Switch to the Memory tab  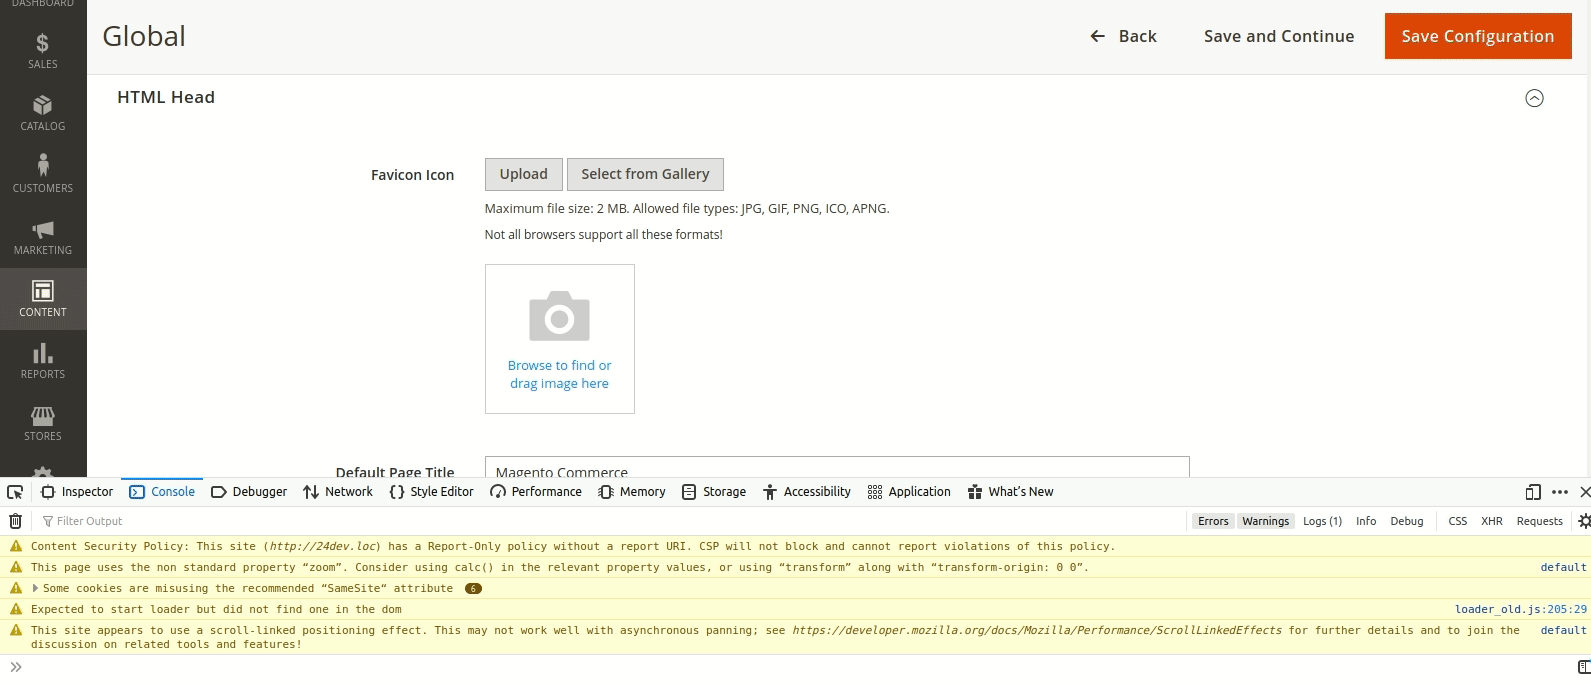(x=632, y=492)
